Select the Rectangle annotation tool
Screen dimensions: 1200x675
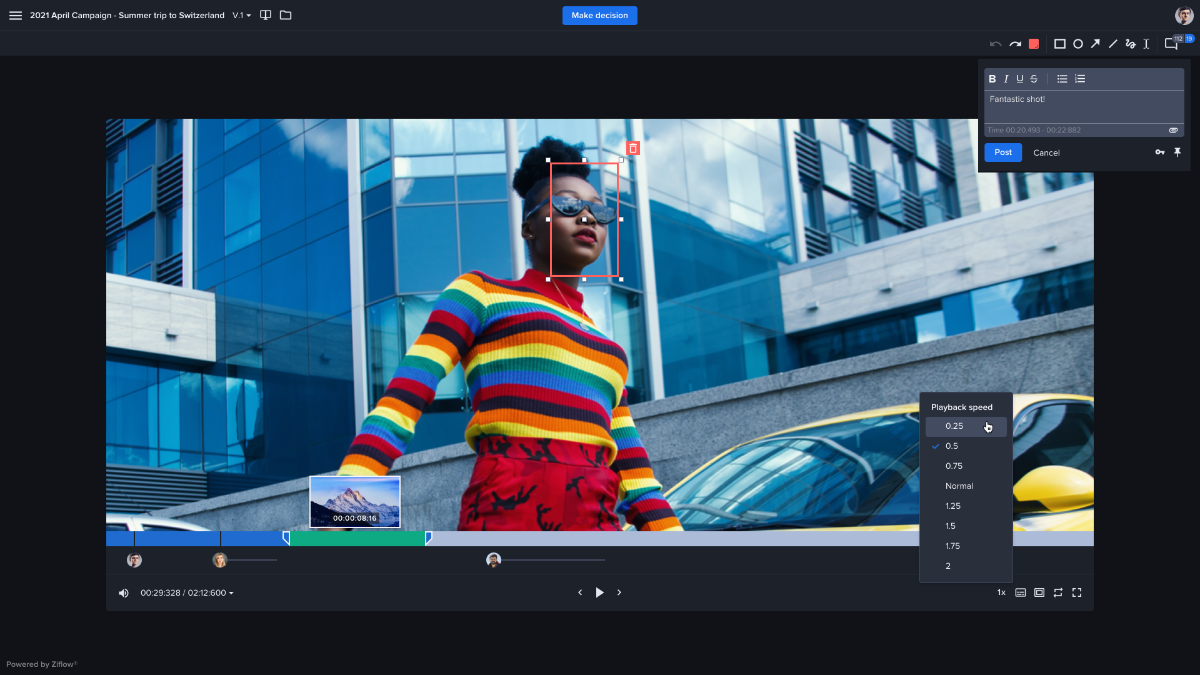(x=1059, y=44)
